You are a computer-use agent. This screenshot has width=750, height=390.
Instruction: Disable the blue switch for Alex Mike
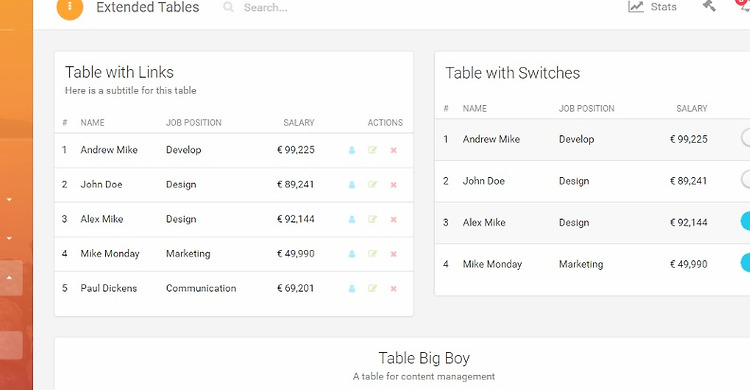click(x=745, y=222)
